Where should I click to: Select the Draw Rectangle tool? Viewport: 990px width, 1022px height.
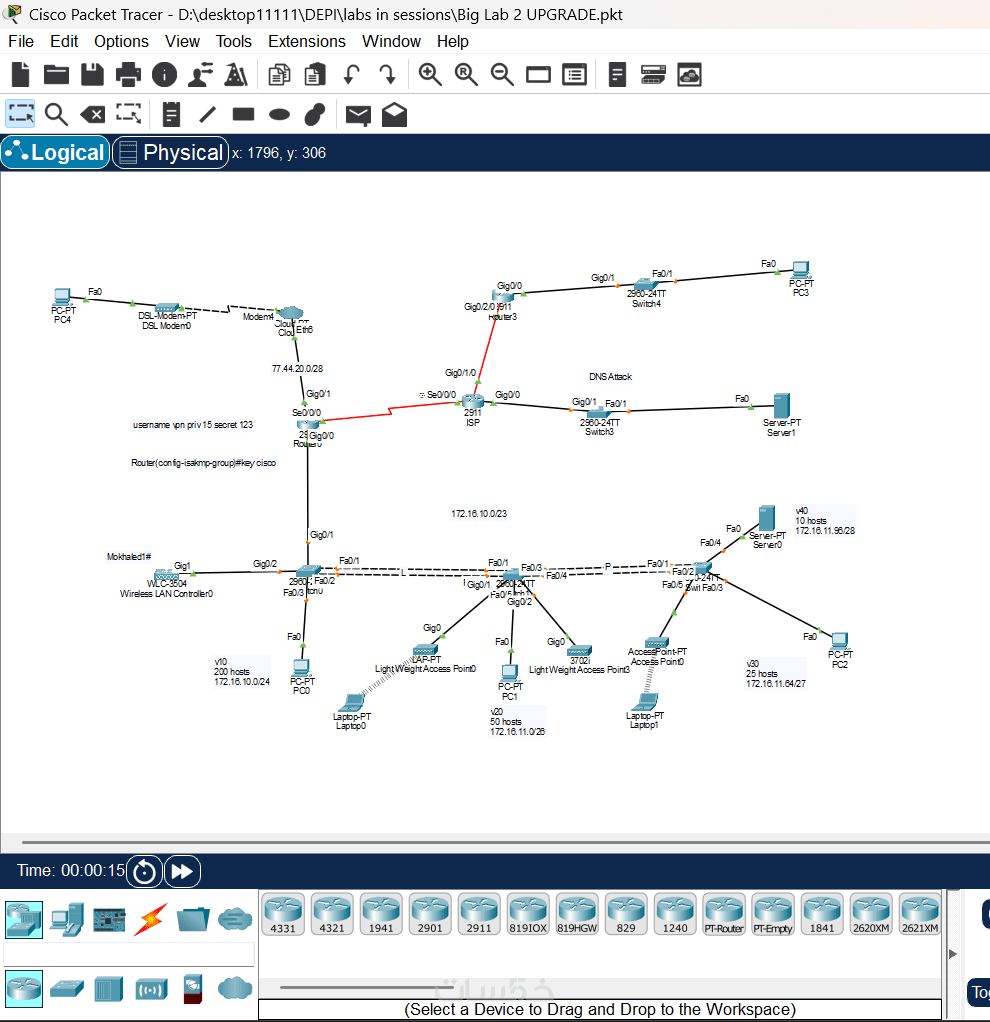(x=243, y=115)
